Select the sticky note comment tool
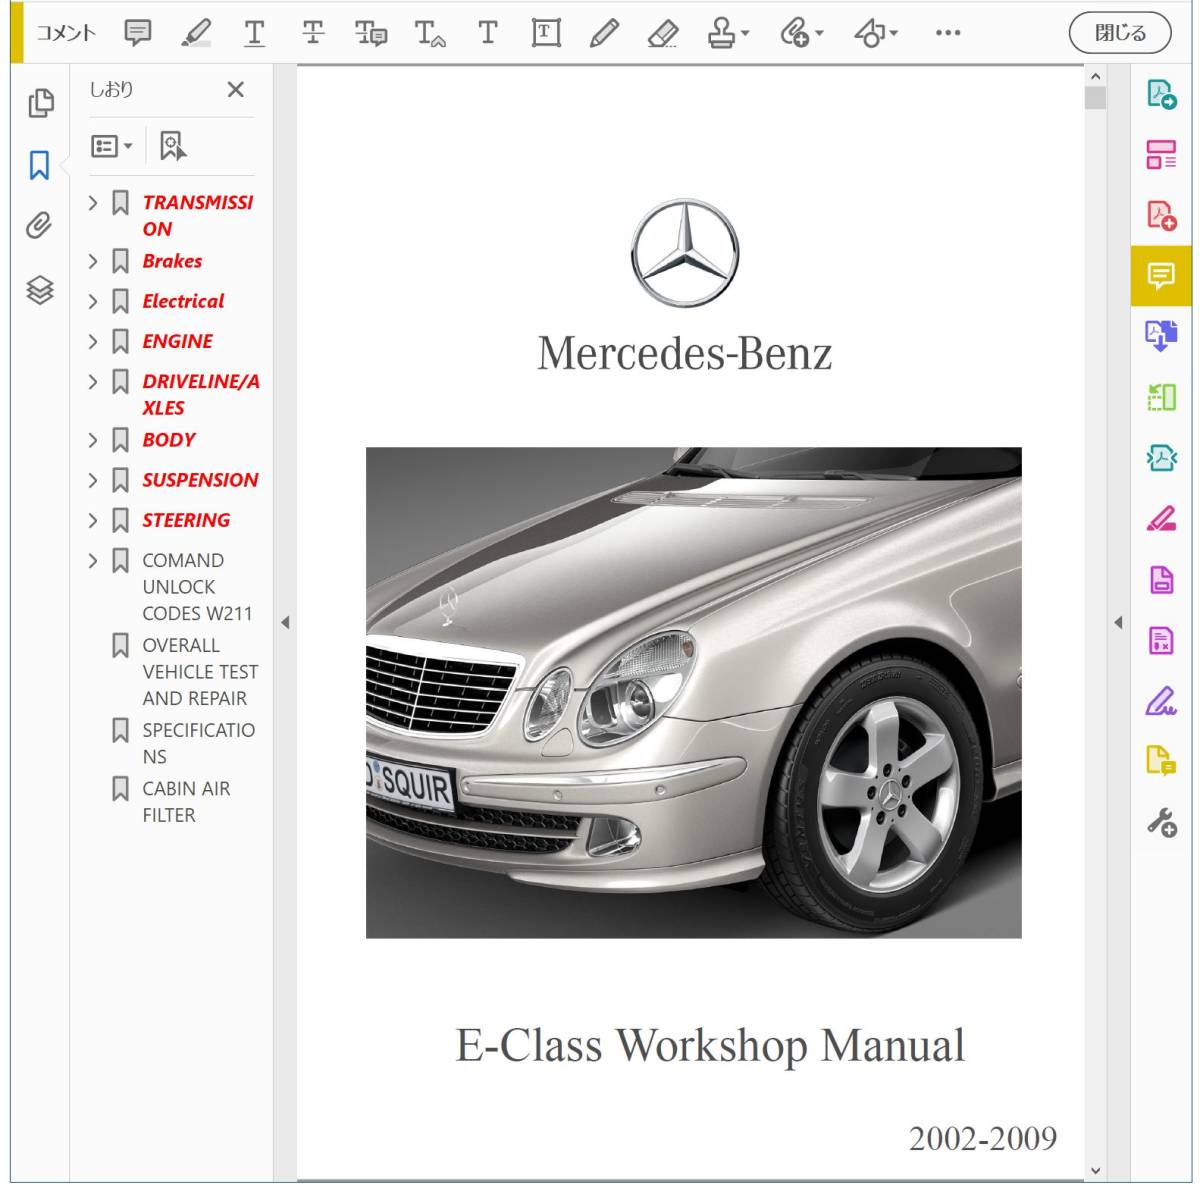The height and width of the screenshot is (1188, 1200). click(138, 32)
